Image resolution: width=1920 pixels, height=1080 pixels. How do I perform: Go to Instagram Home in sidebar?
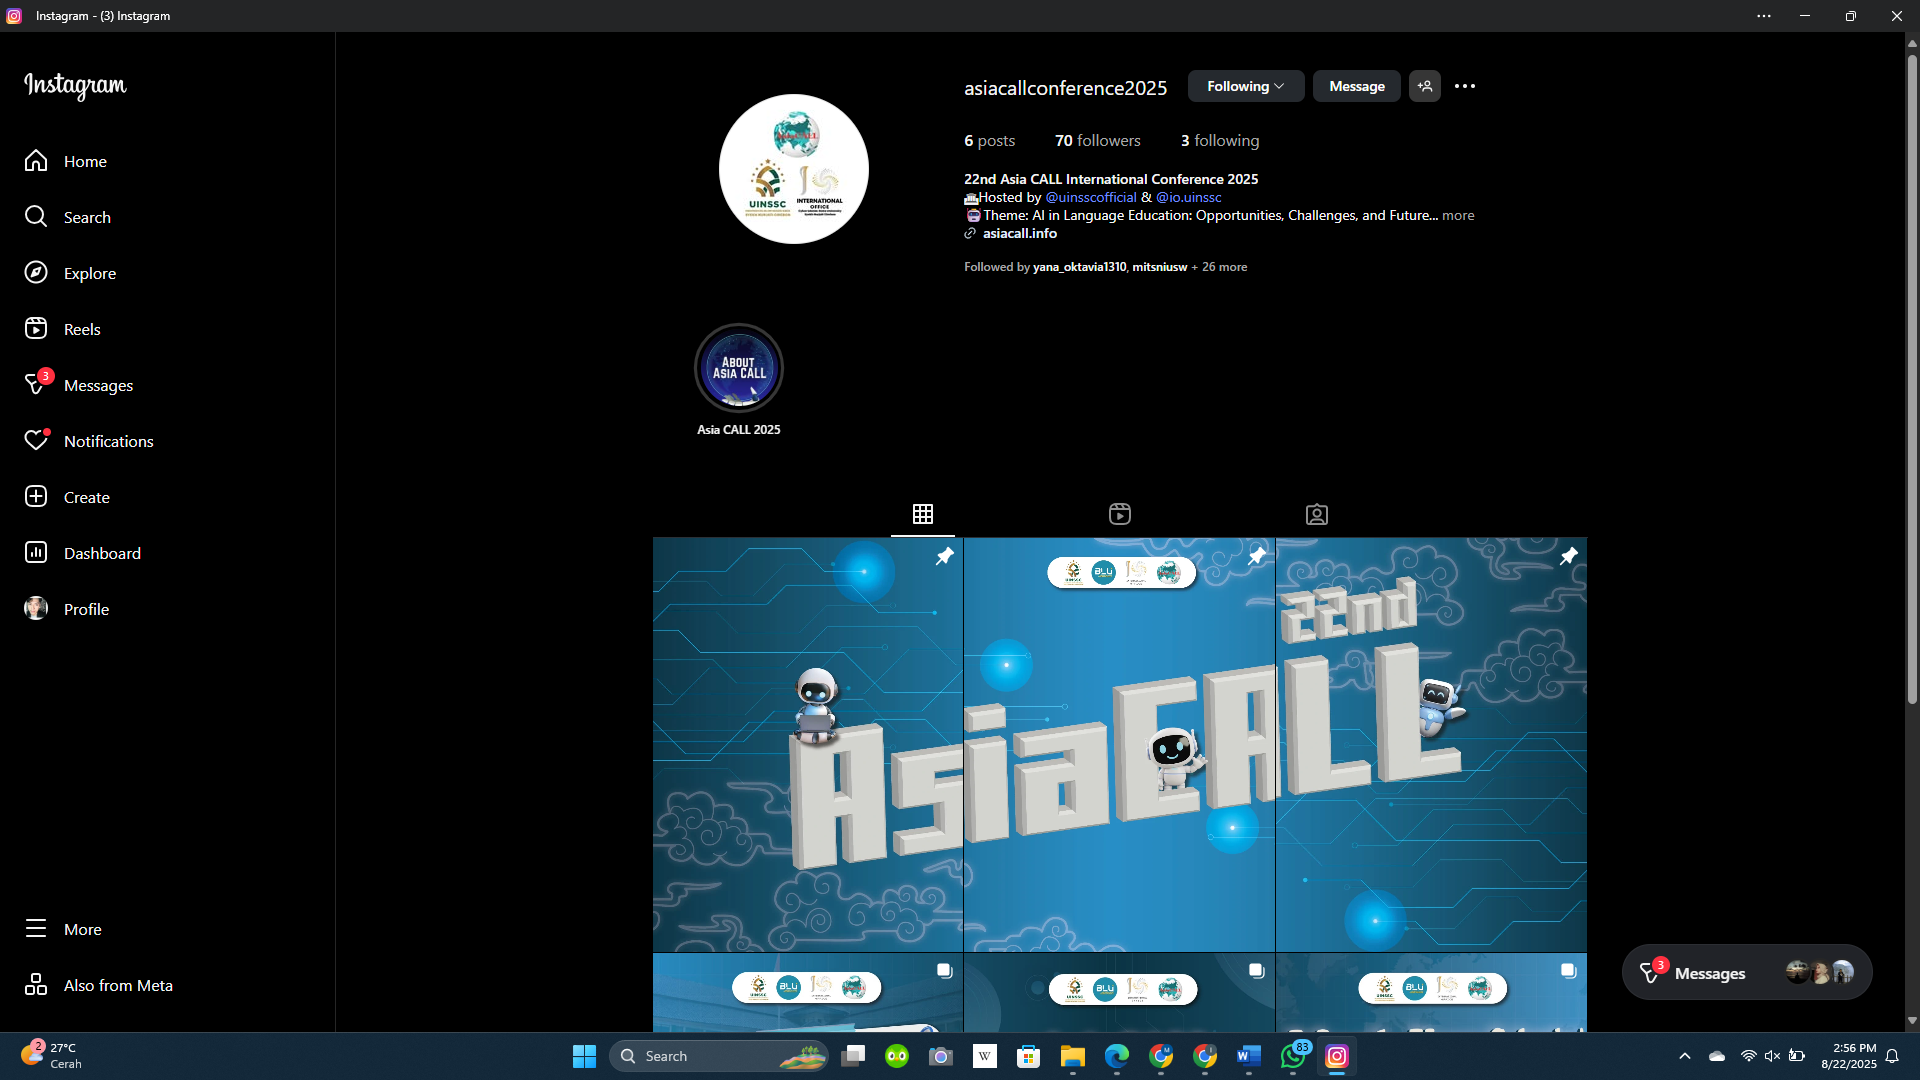click(x=66, y=161)
